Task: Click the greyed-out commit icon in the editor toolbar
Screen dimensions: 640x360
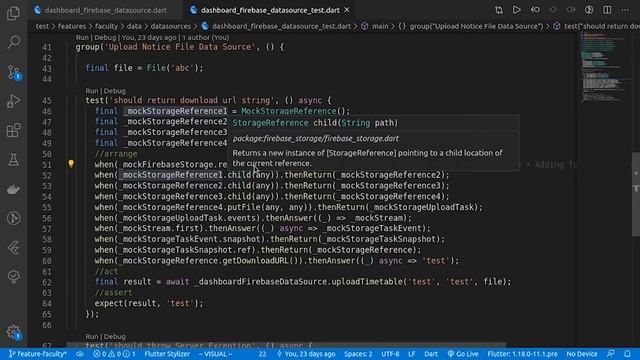Action: point(553,10)
